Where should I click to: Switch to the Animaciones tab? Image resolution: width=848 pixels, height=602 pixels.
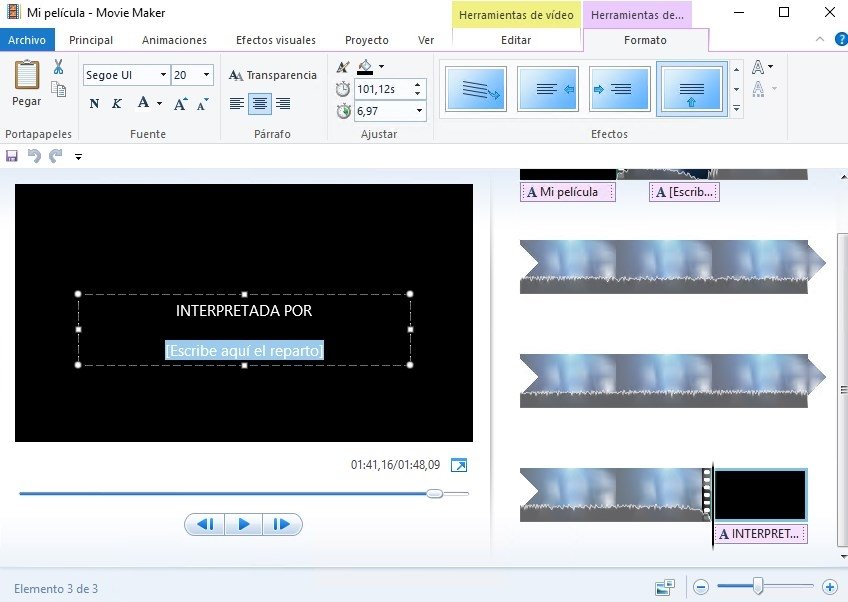tap(174, 41)
